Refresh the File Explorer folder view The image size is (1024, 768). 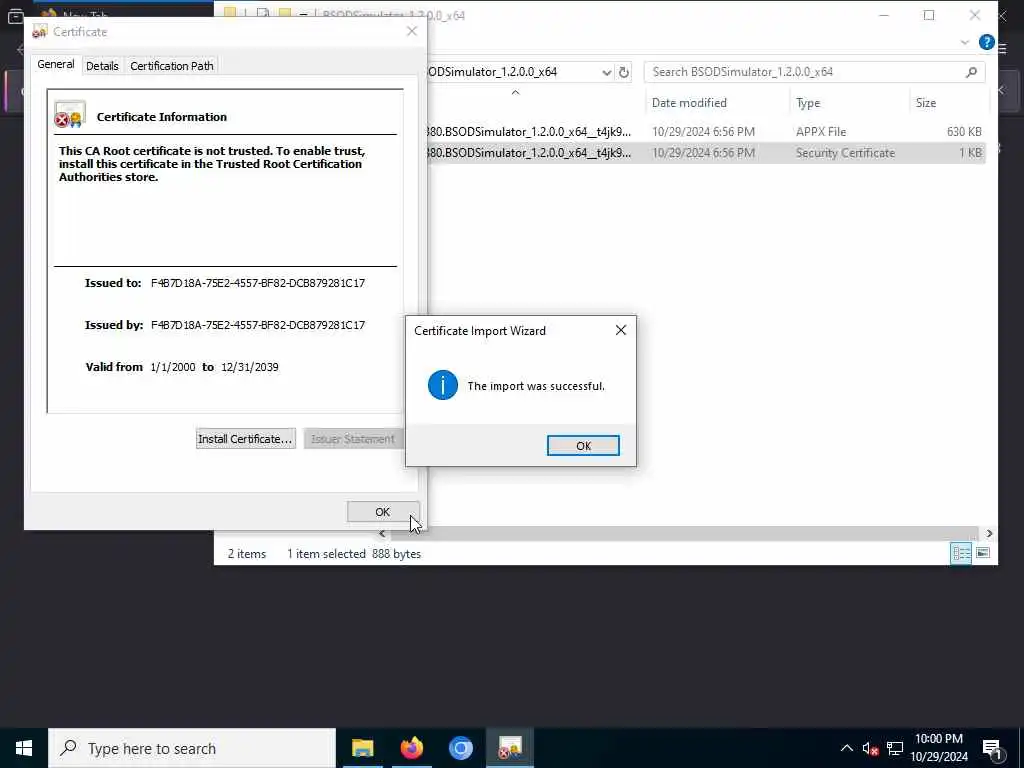[624, 72]
